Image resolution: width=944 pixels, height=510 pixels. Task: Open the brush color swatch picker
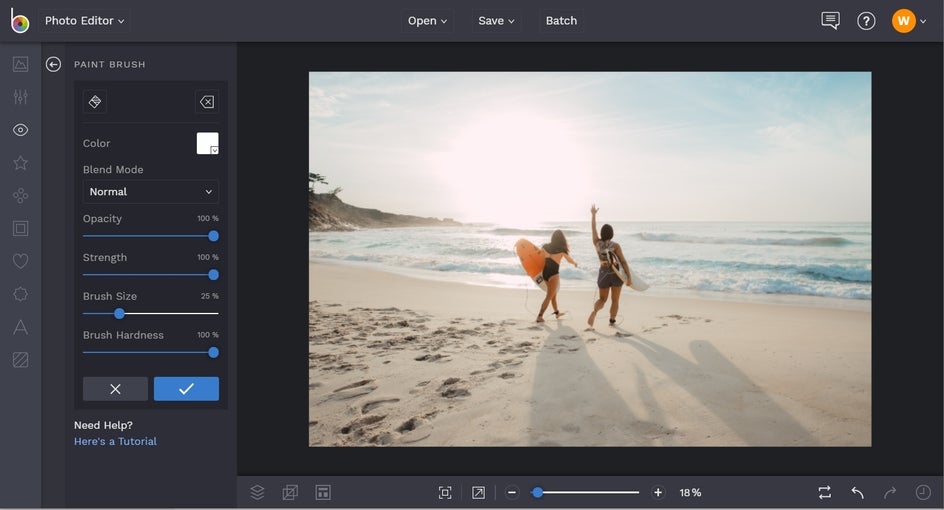(x=207, y=144)
